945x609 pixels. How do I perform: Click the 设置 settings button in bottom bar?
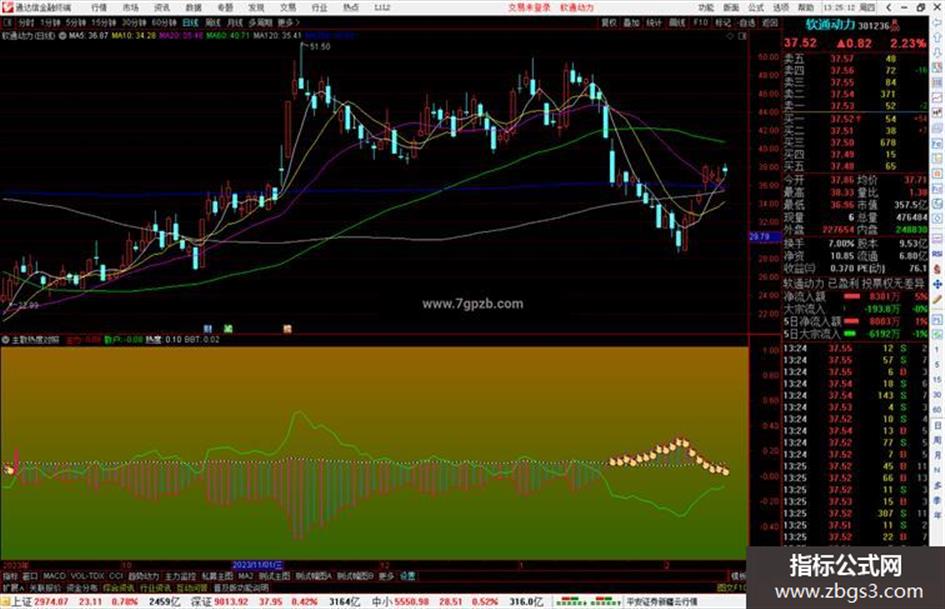(408, 576)
